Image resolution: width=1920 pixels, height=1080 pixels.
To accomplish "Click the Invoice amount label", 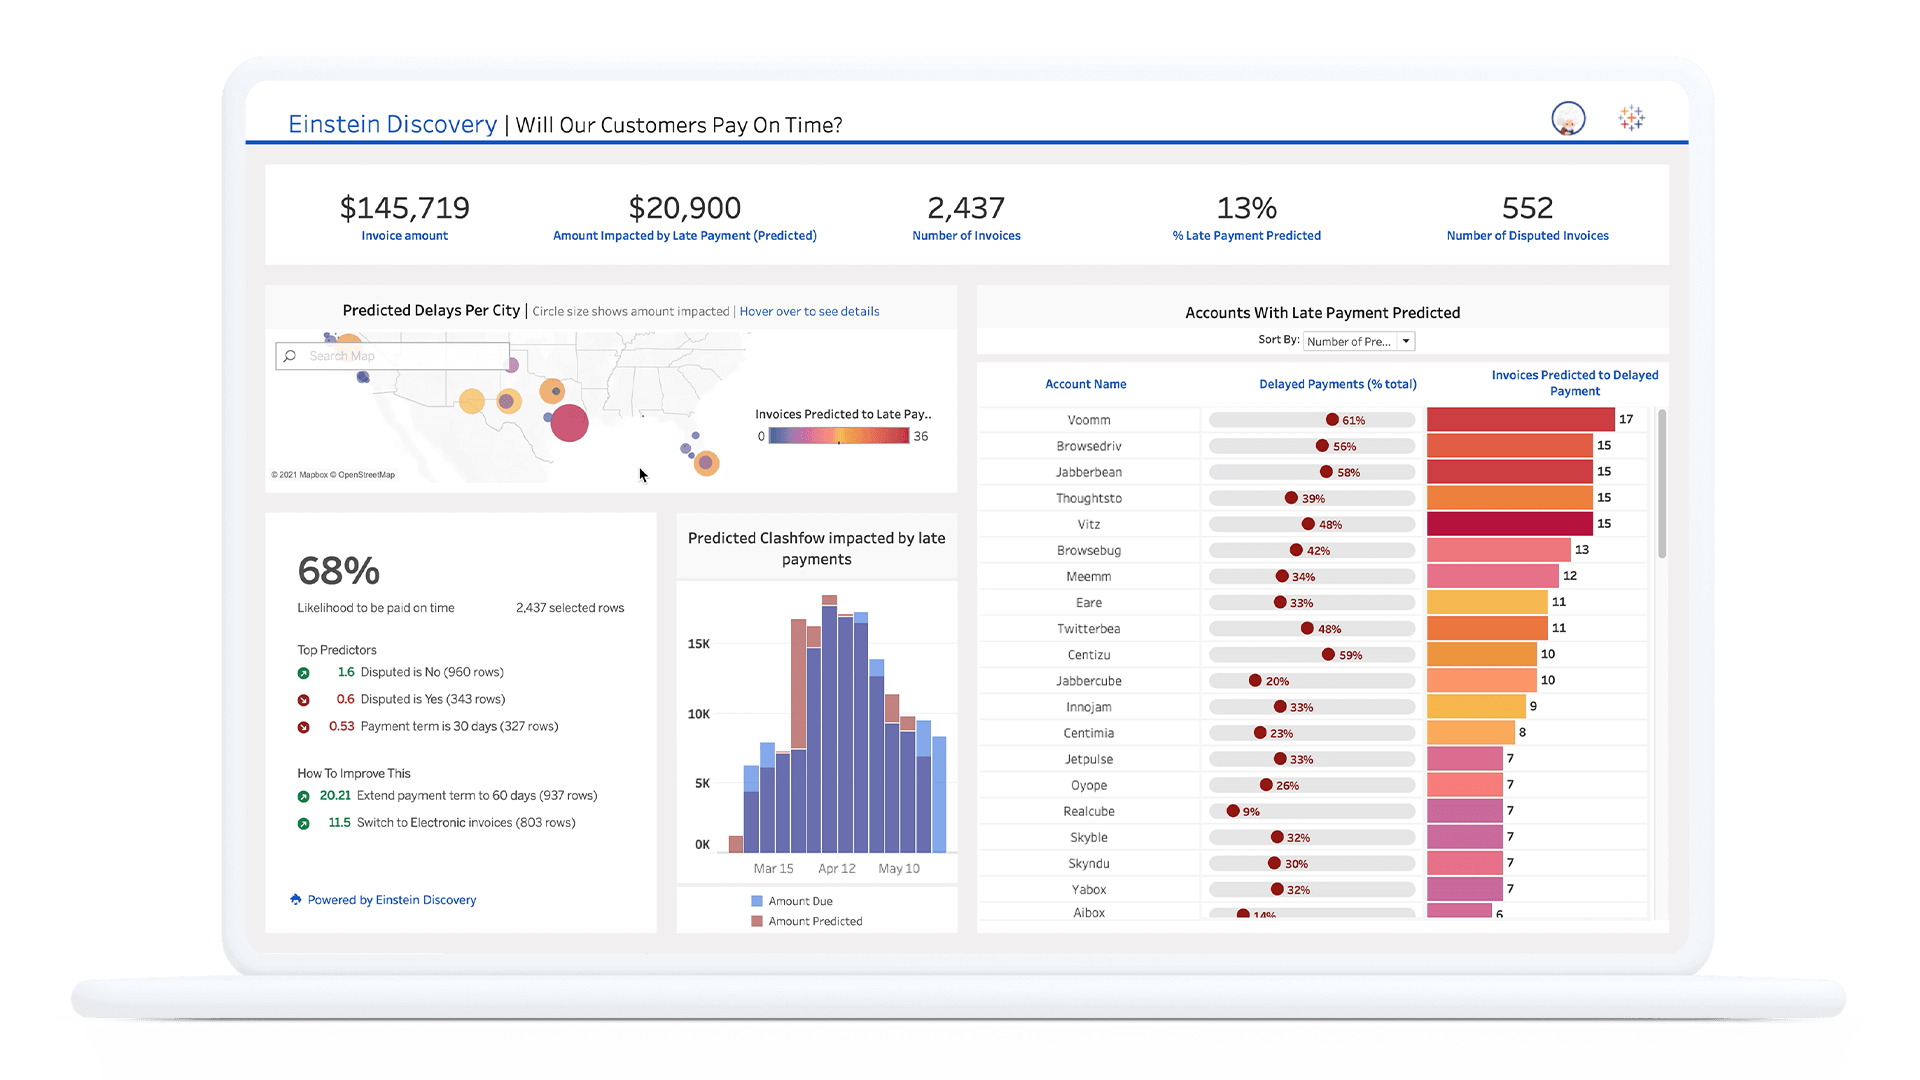I will 405,236.
